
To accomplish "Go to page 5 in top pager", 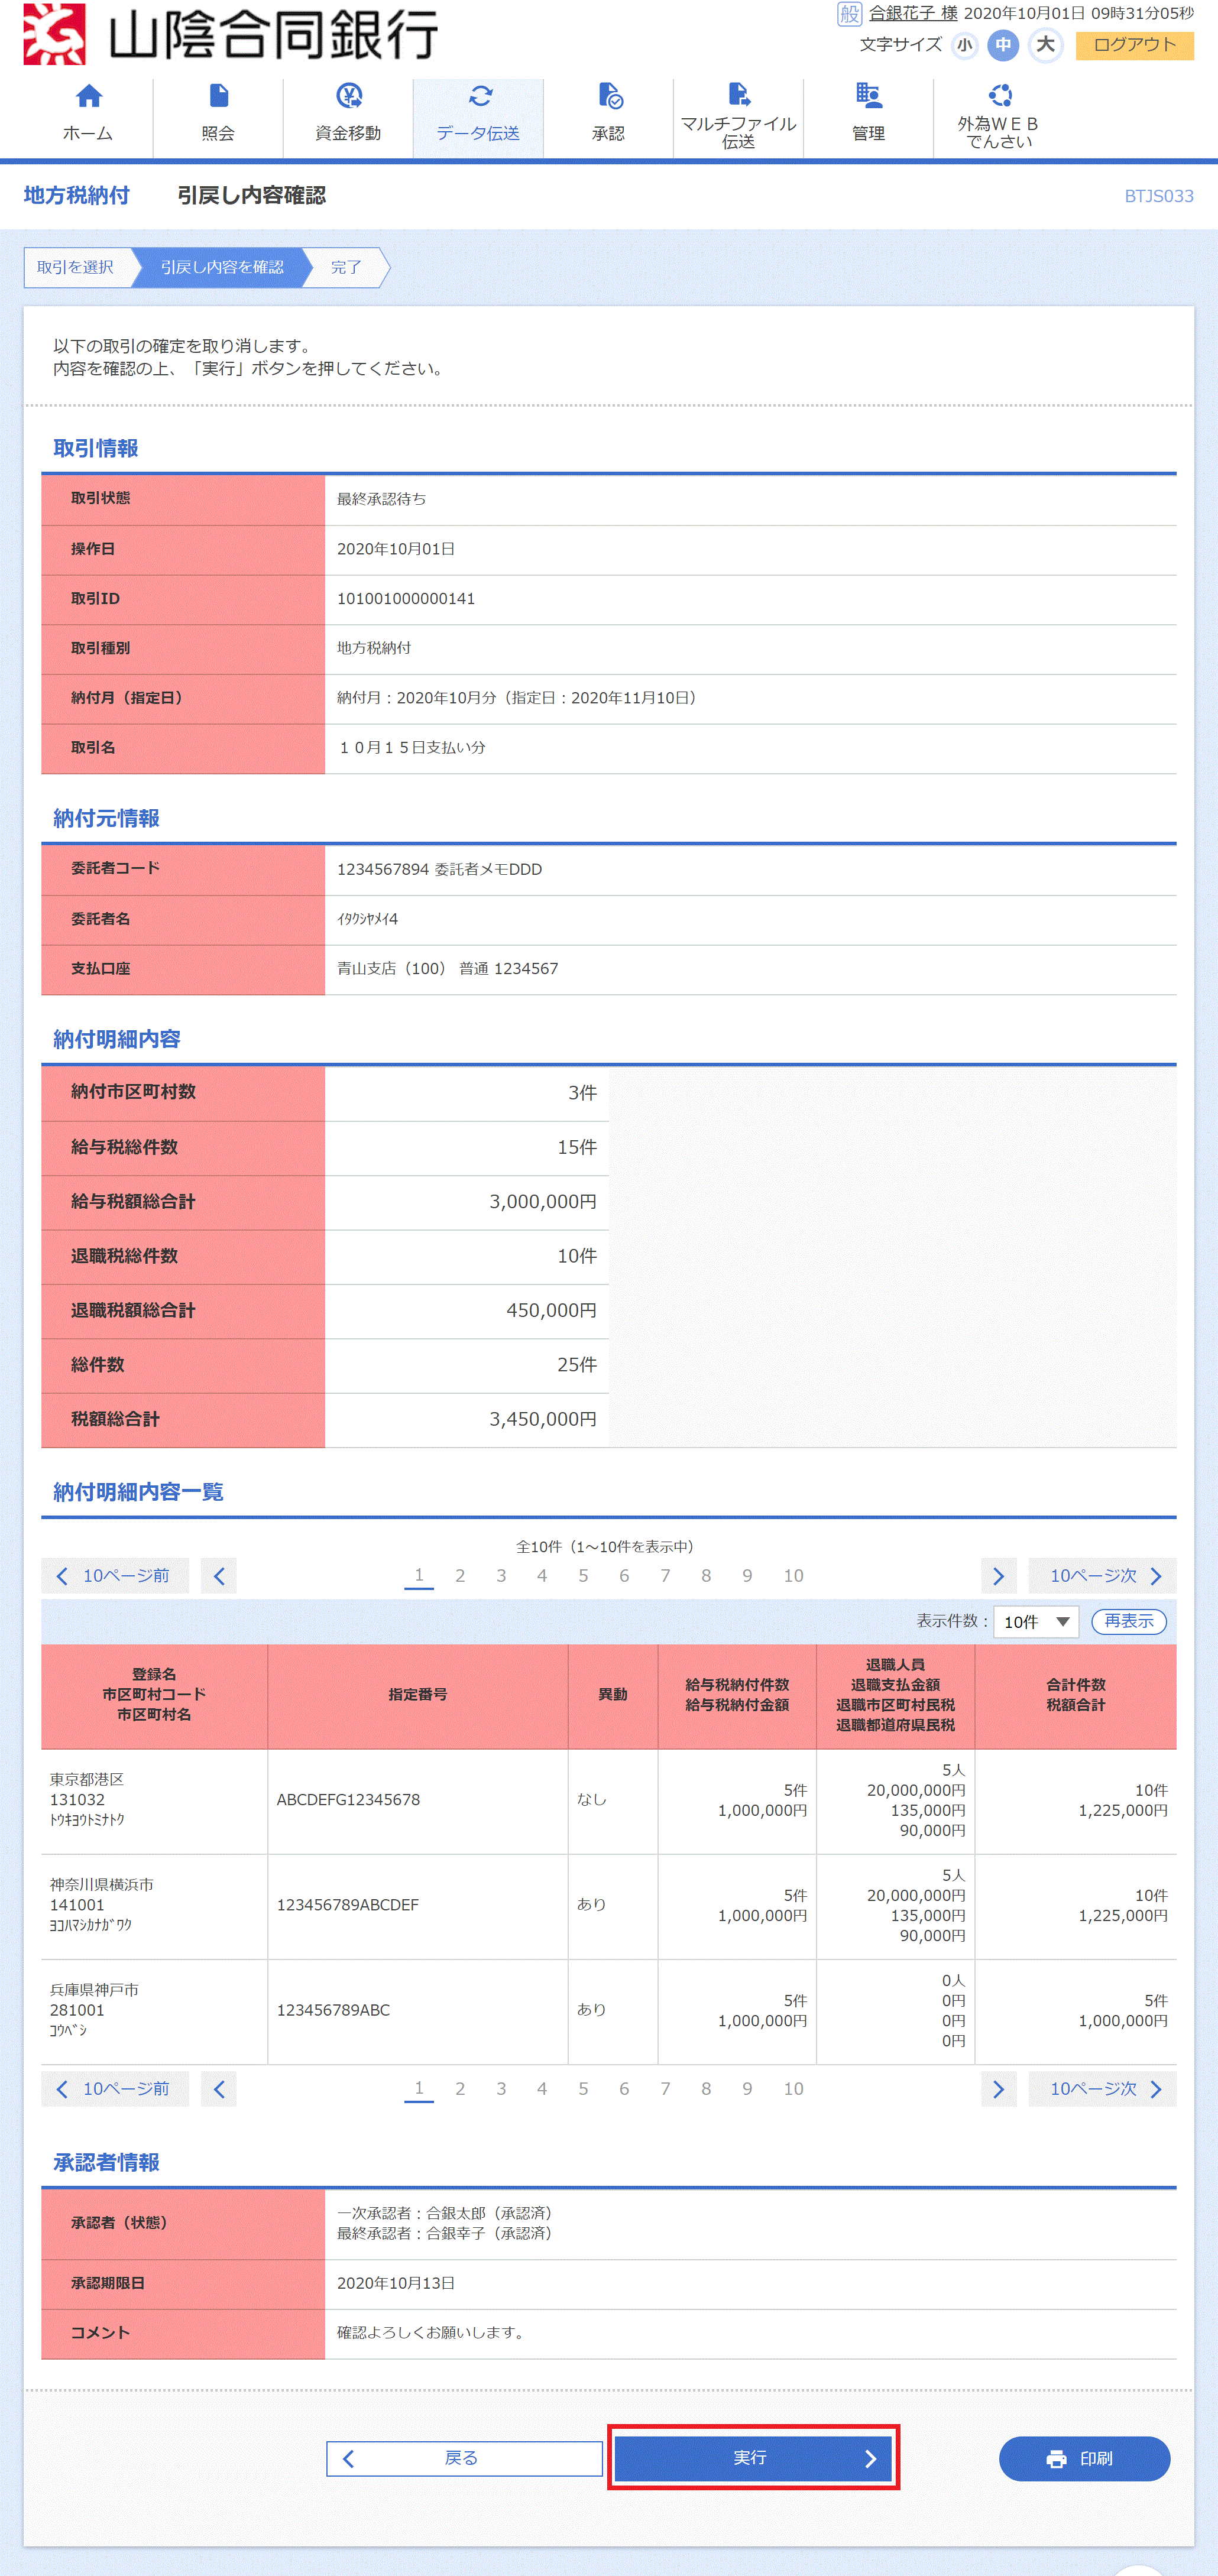I will [583, 1576].
